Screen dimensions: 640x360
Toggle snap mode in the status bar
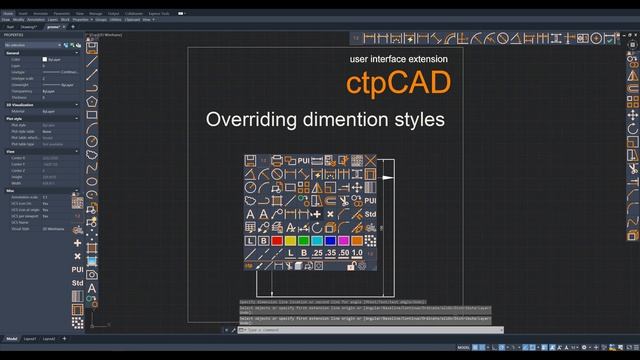482,347
